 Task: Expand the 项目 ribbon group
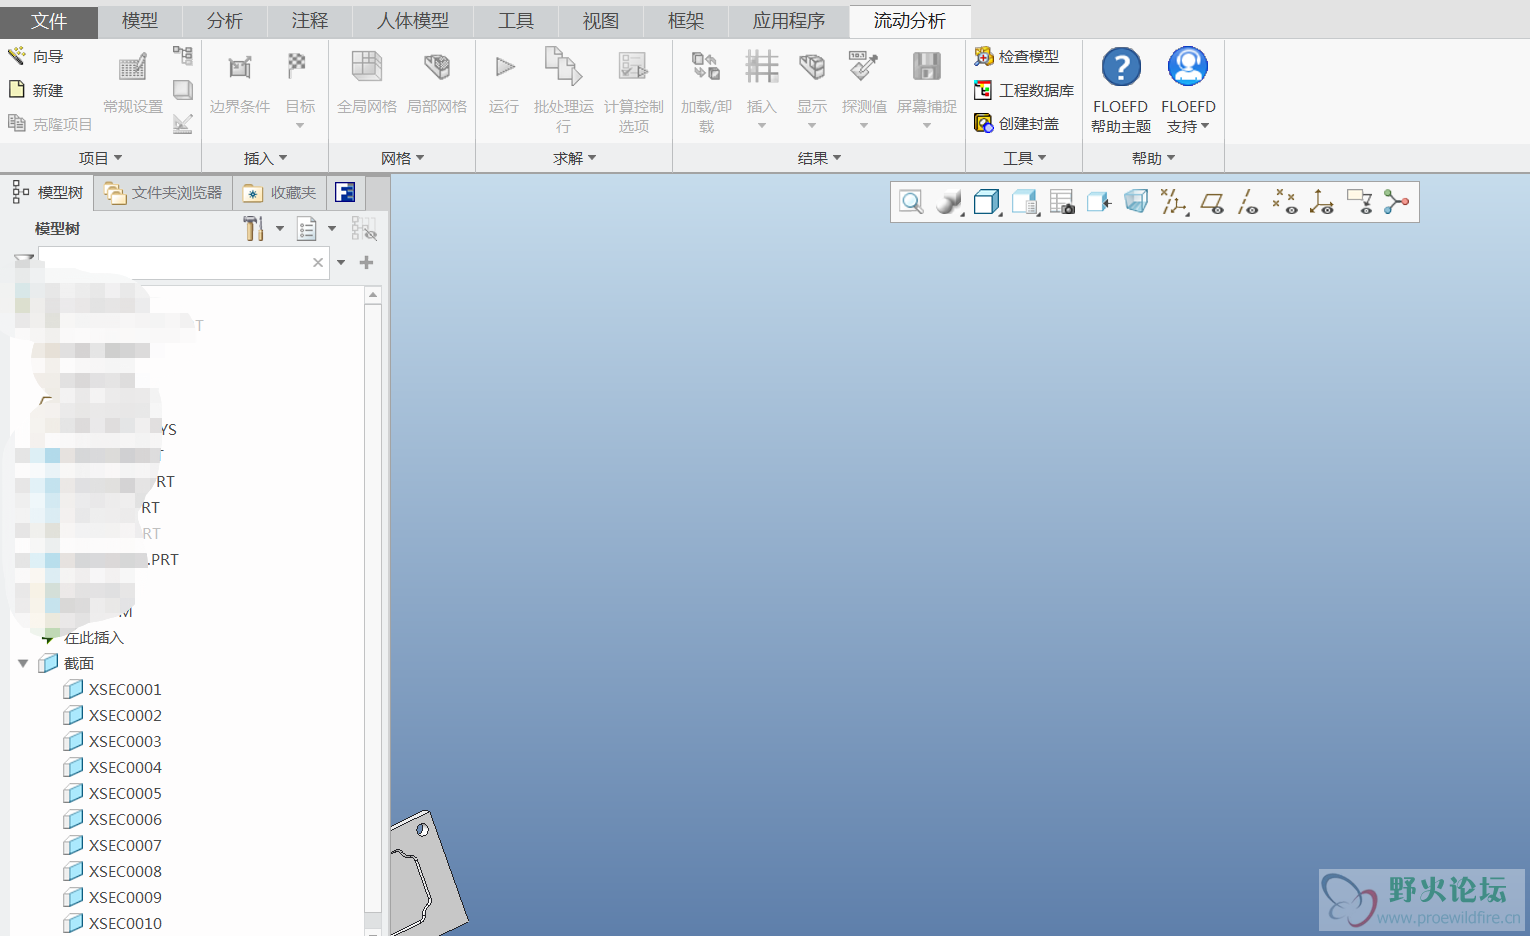click(x=100, y=158)
